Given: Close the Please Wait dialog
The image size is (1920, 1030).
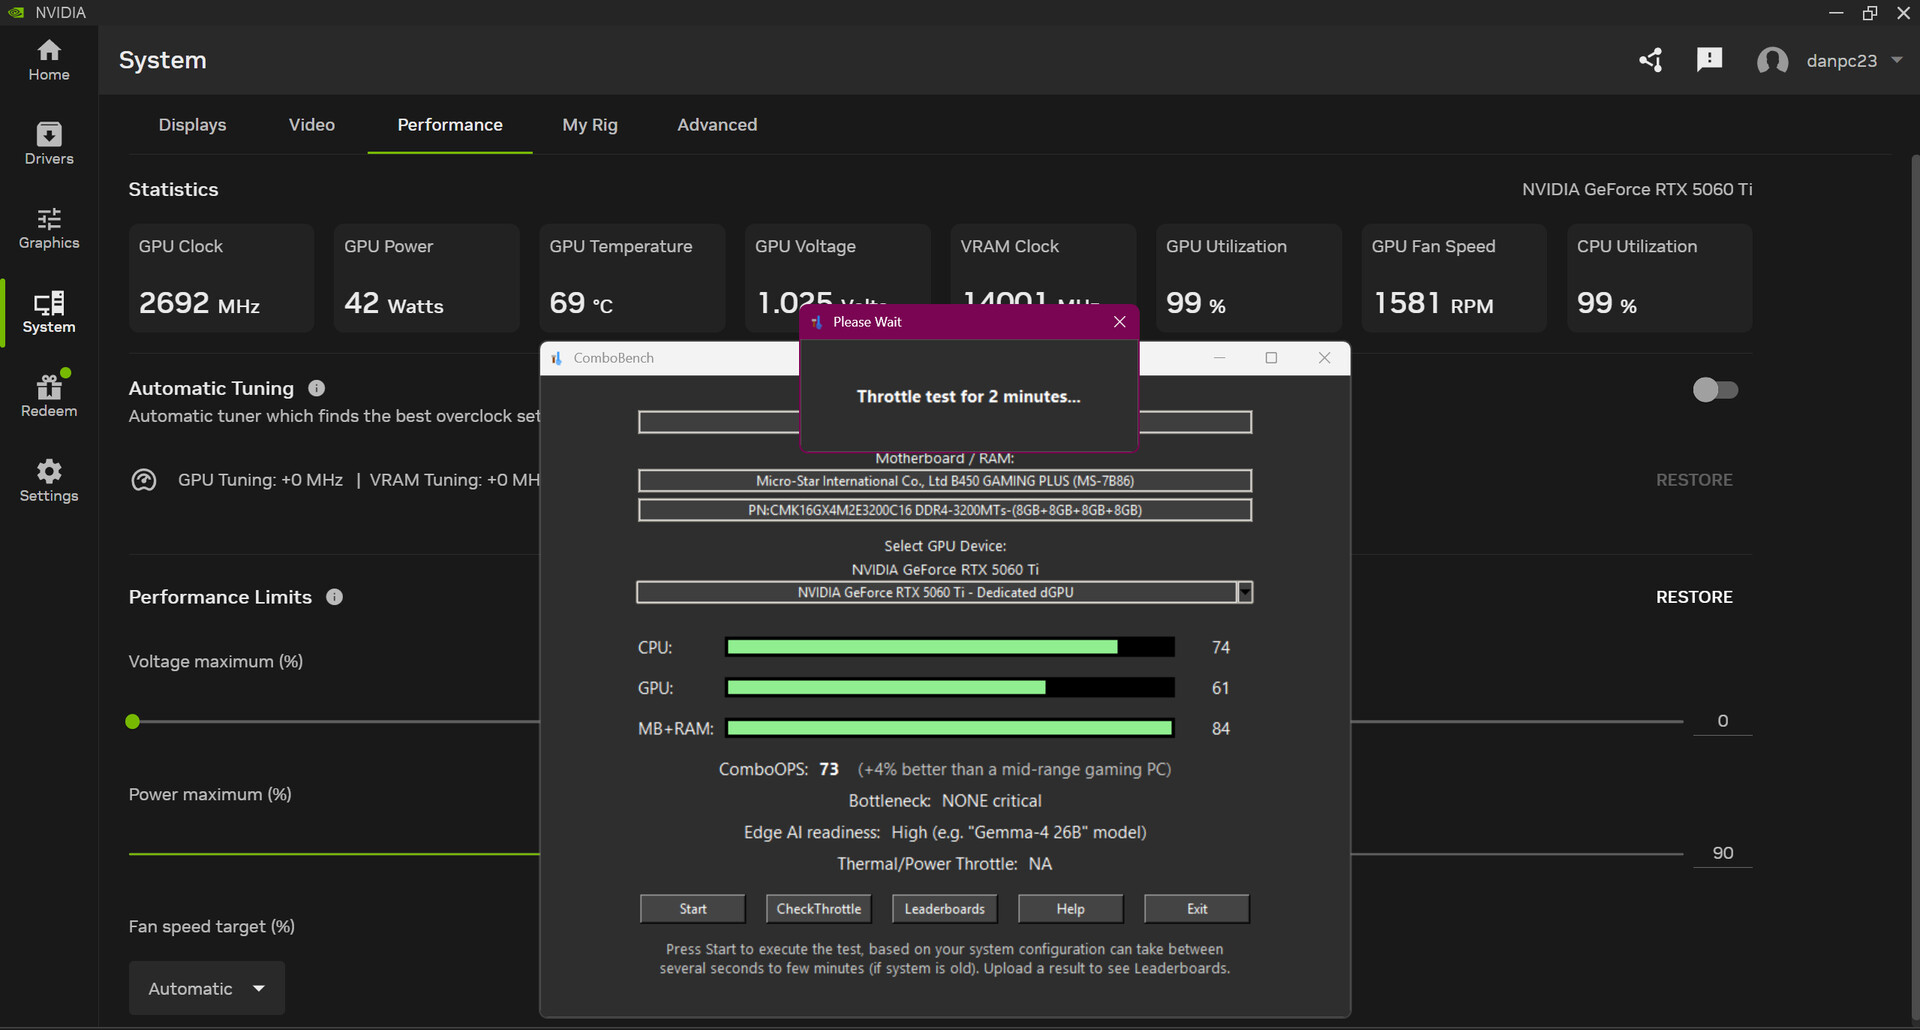Looking at the screenshot, I should 1120,322.
